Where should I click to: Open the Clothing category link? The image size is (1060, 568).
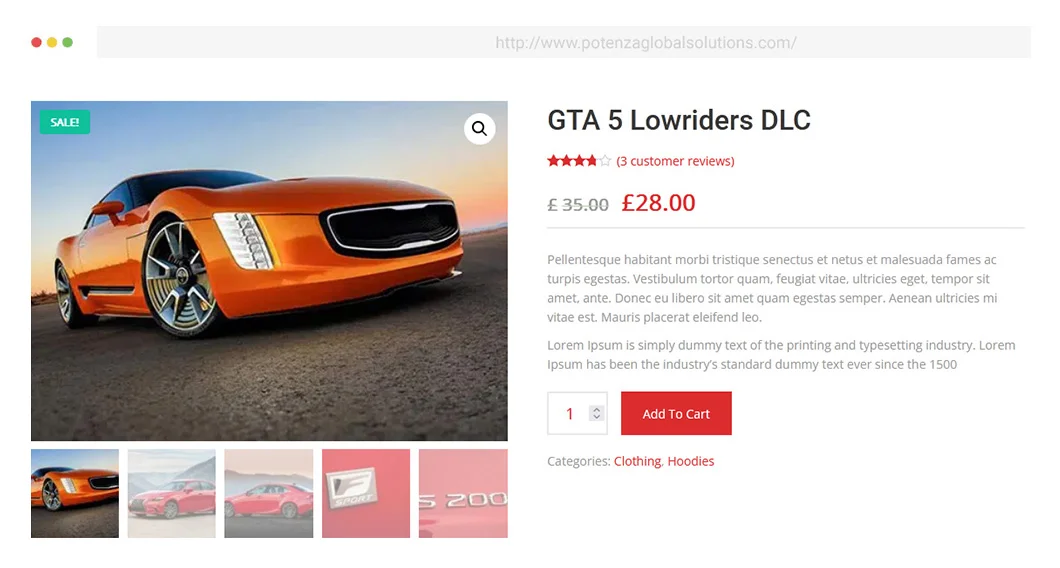(x=637, y=461)
